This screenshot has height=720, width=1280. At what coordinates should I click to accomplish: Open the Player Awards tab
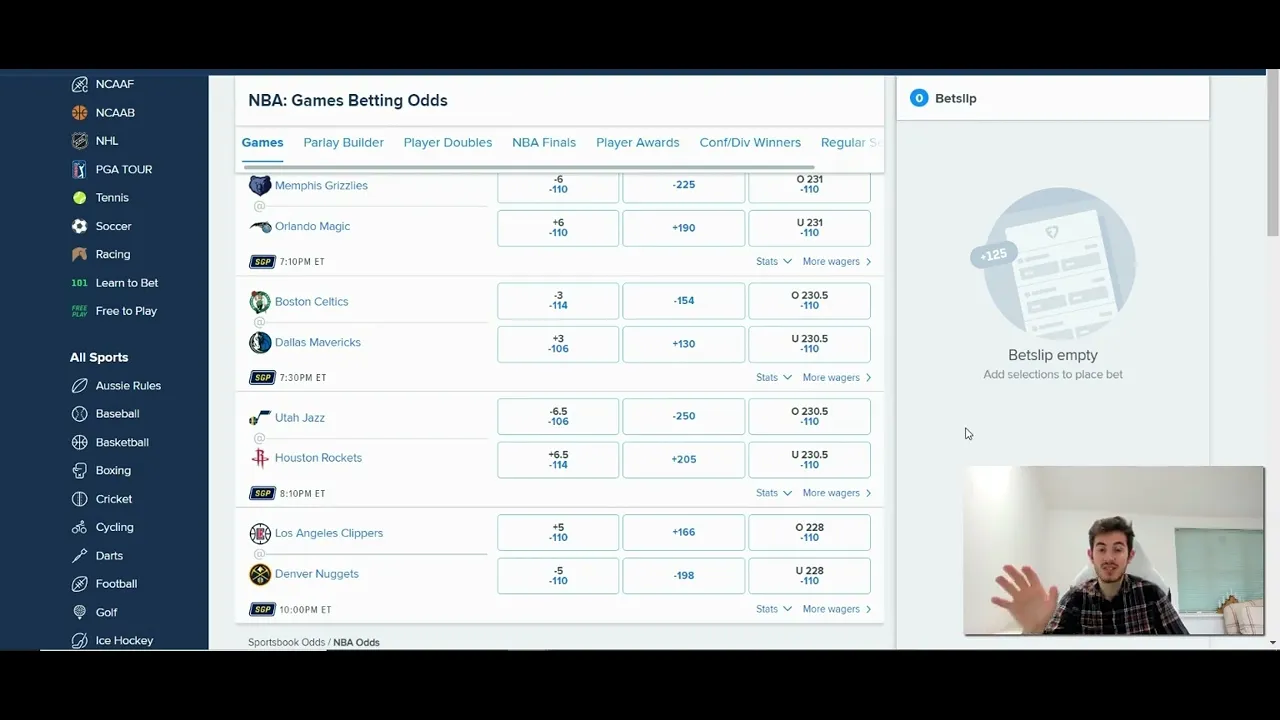[x=637, y=142]
